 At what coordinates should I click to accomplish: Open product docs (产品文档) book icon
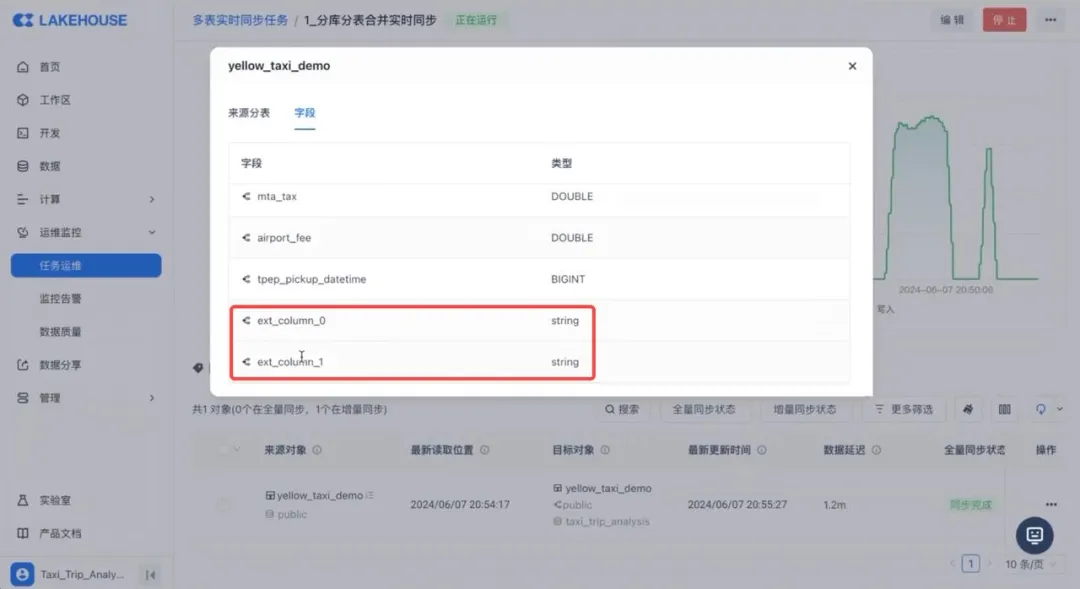pos(23,533)
